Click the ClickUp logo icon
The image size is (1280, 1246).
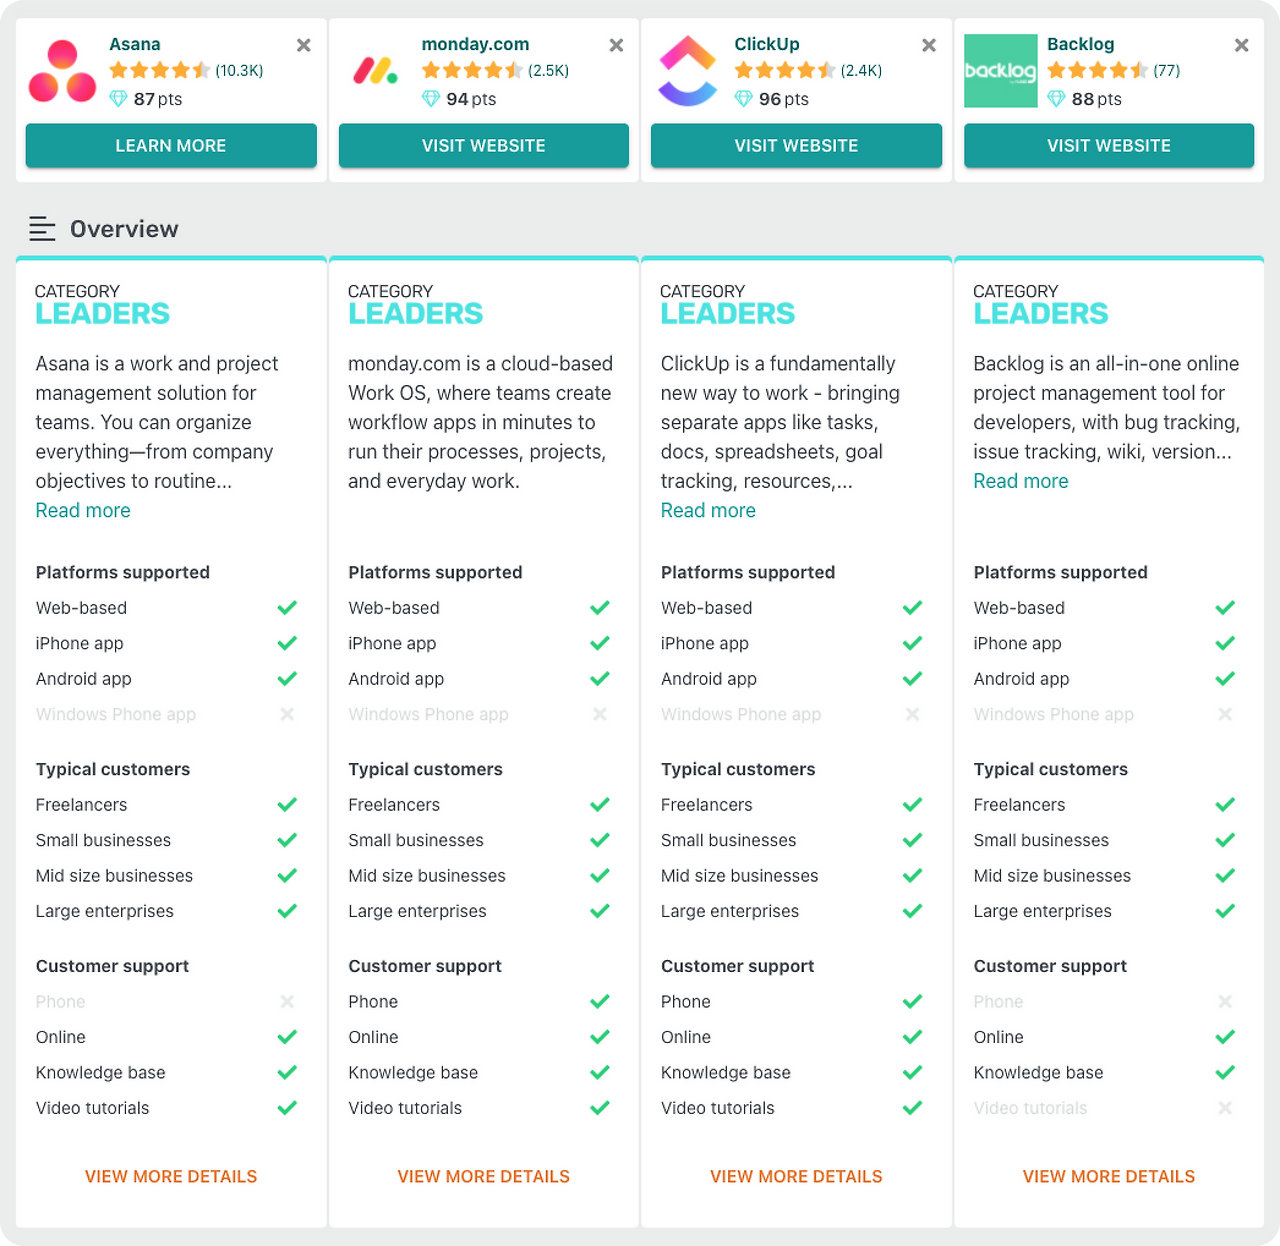click(688, 71)
